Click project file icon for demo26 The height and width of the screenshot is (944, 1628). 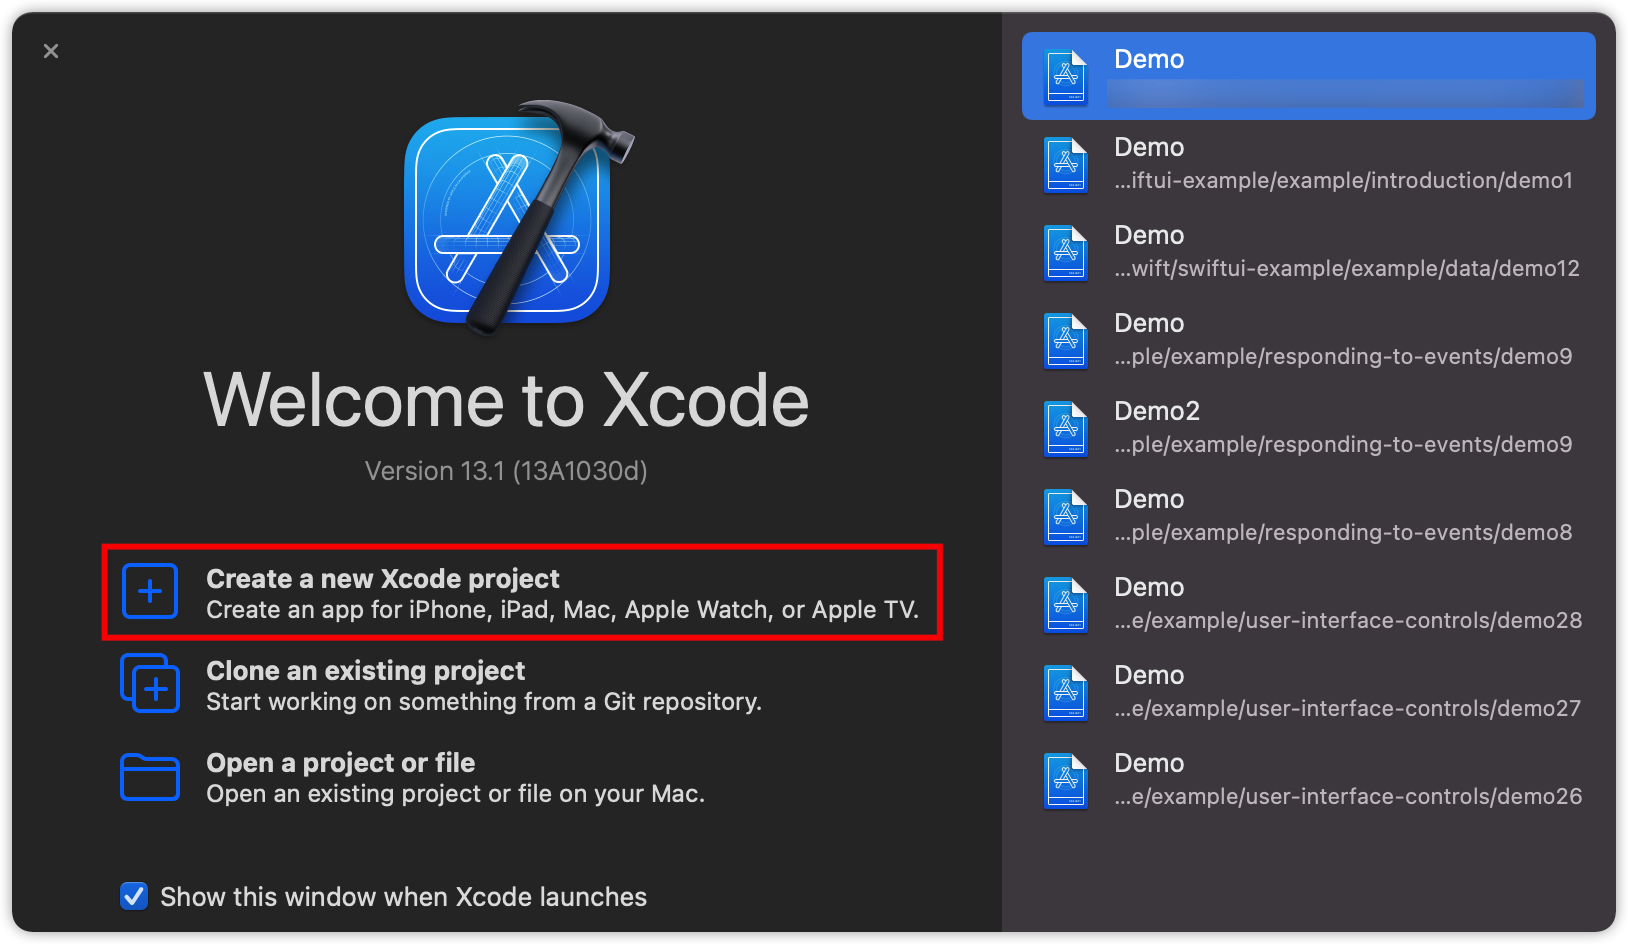1066,780
